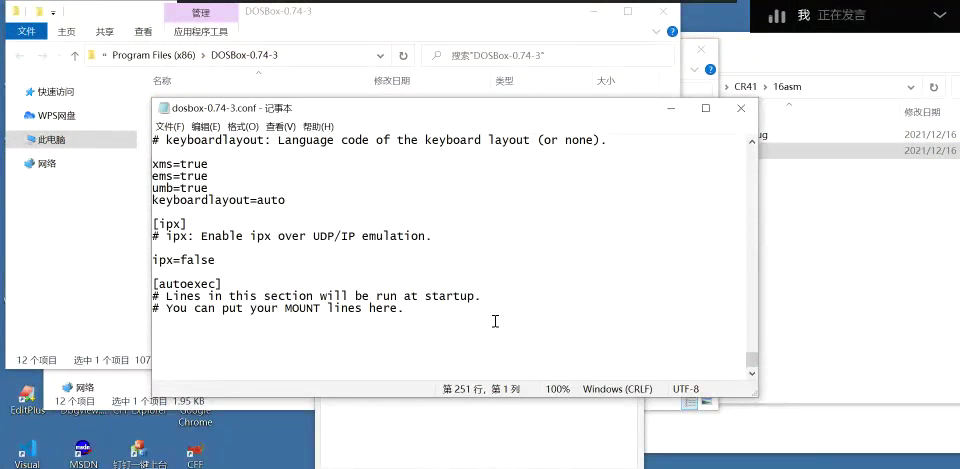
Task: Switch to the 主页 ribbon tab
Action: (x=66, y=32)
